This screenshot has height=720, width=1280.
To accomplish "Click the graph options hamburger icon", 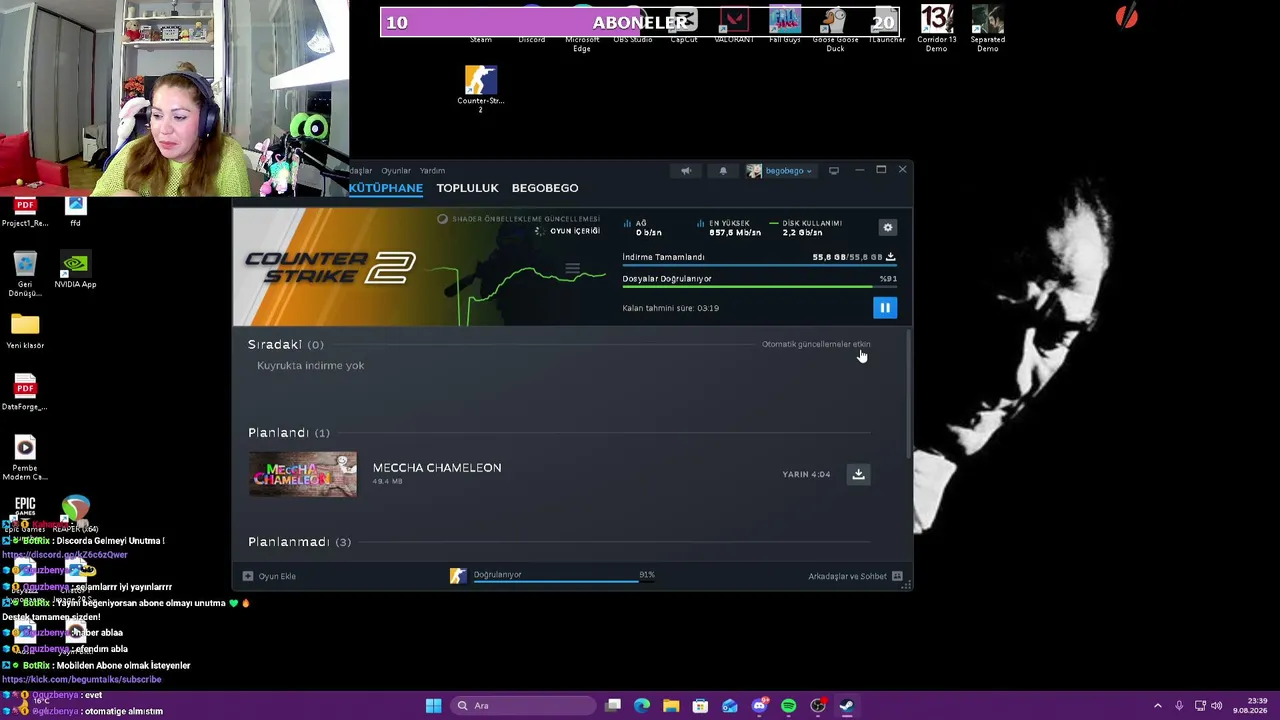I will pos(572,268).
